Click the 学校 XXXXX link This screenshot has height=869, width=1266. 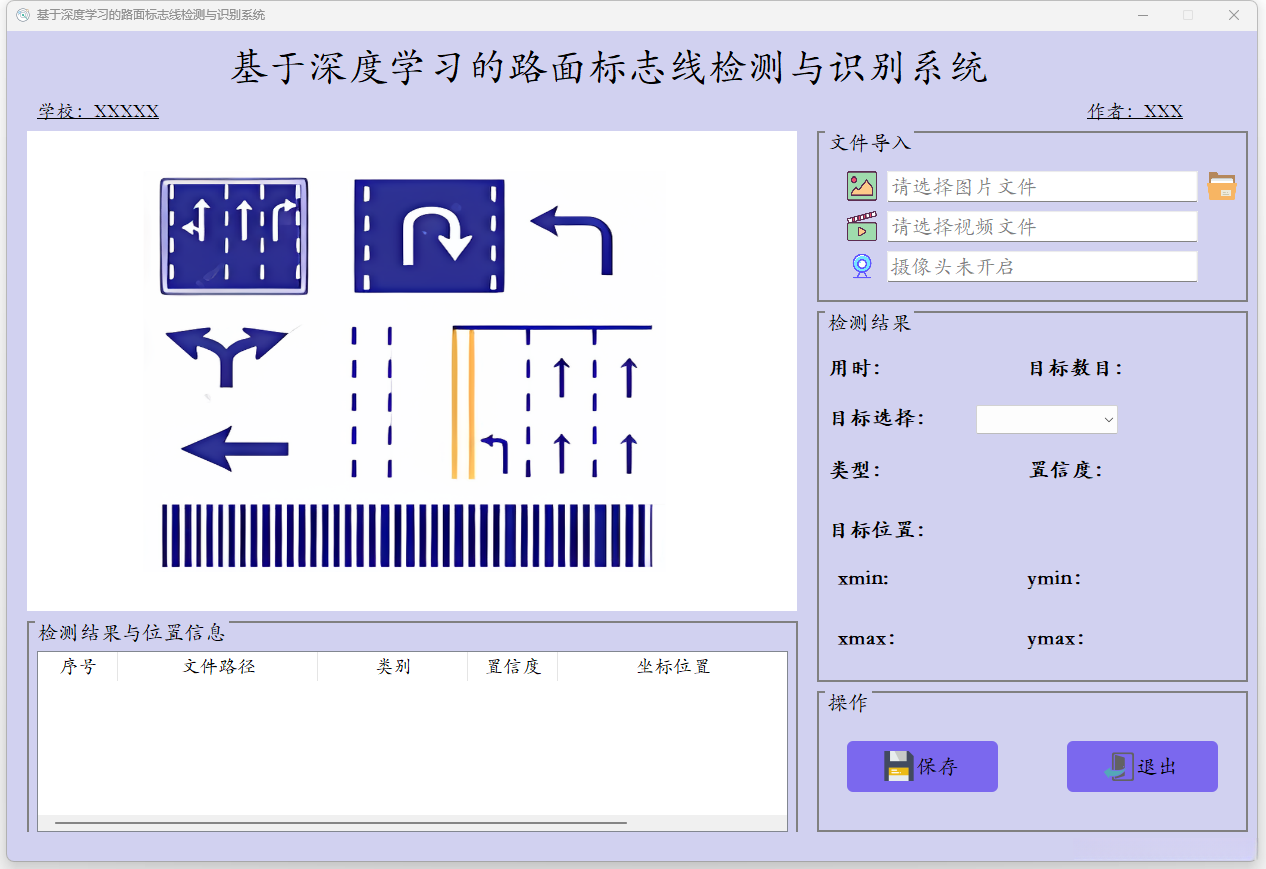click(97, 111)
